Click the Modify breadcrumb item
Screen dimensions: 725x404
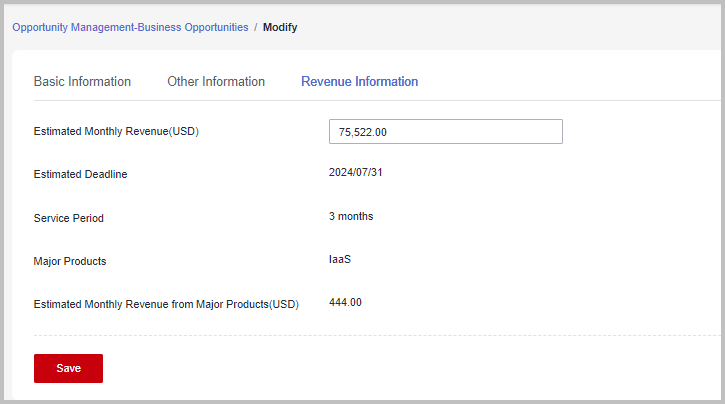pyautogui.click(x=280, y=28)
